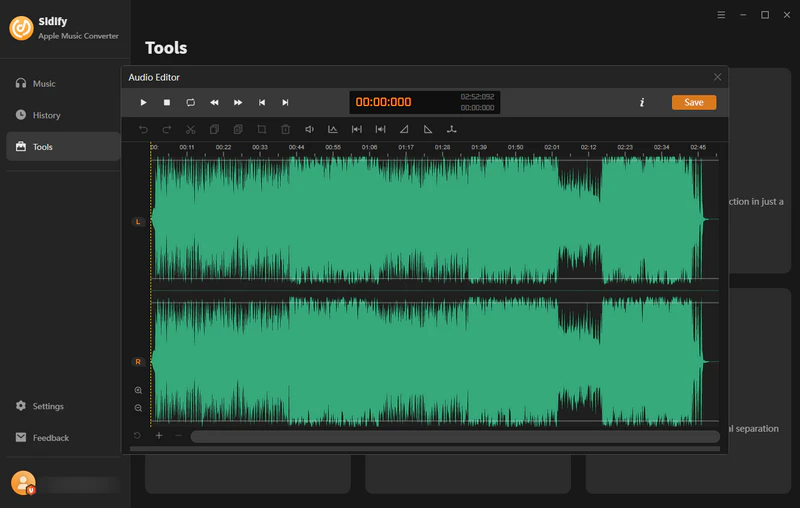
Task: Click the orange current time display
Action: (383, 102)
